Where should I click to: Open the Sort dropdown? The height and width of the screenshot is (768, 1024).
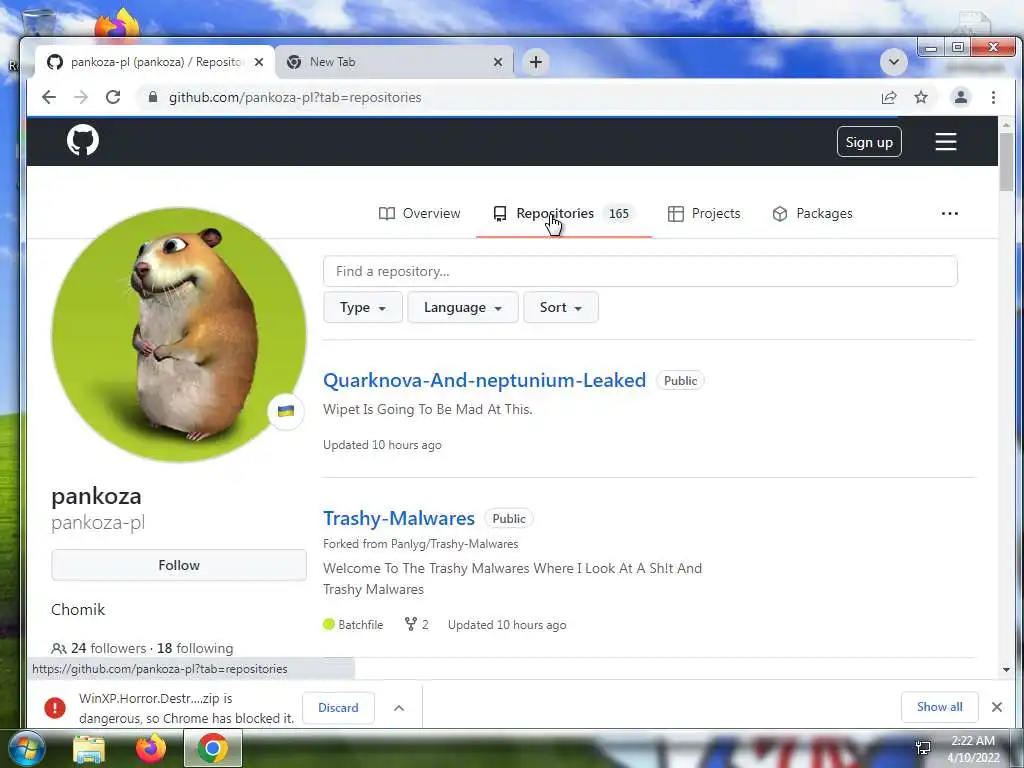(x=560, y=307)
